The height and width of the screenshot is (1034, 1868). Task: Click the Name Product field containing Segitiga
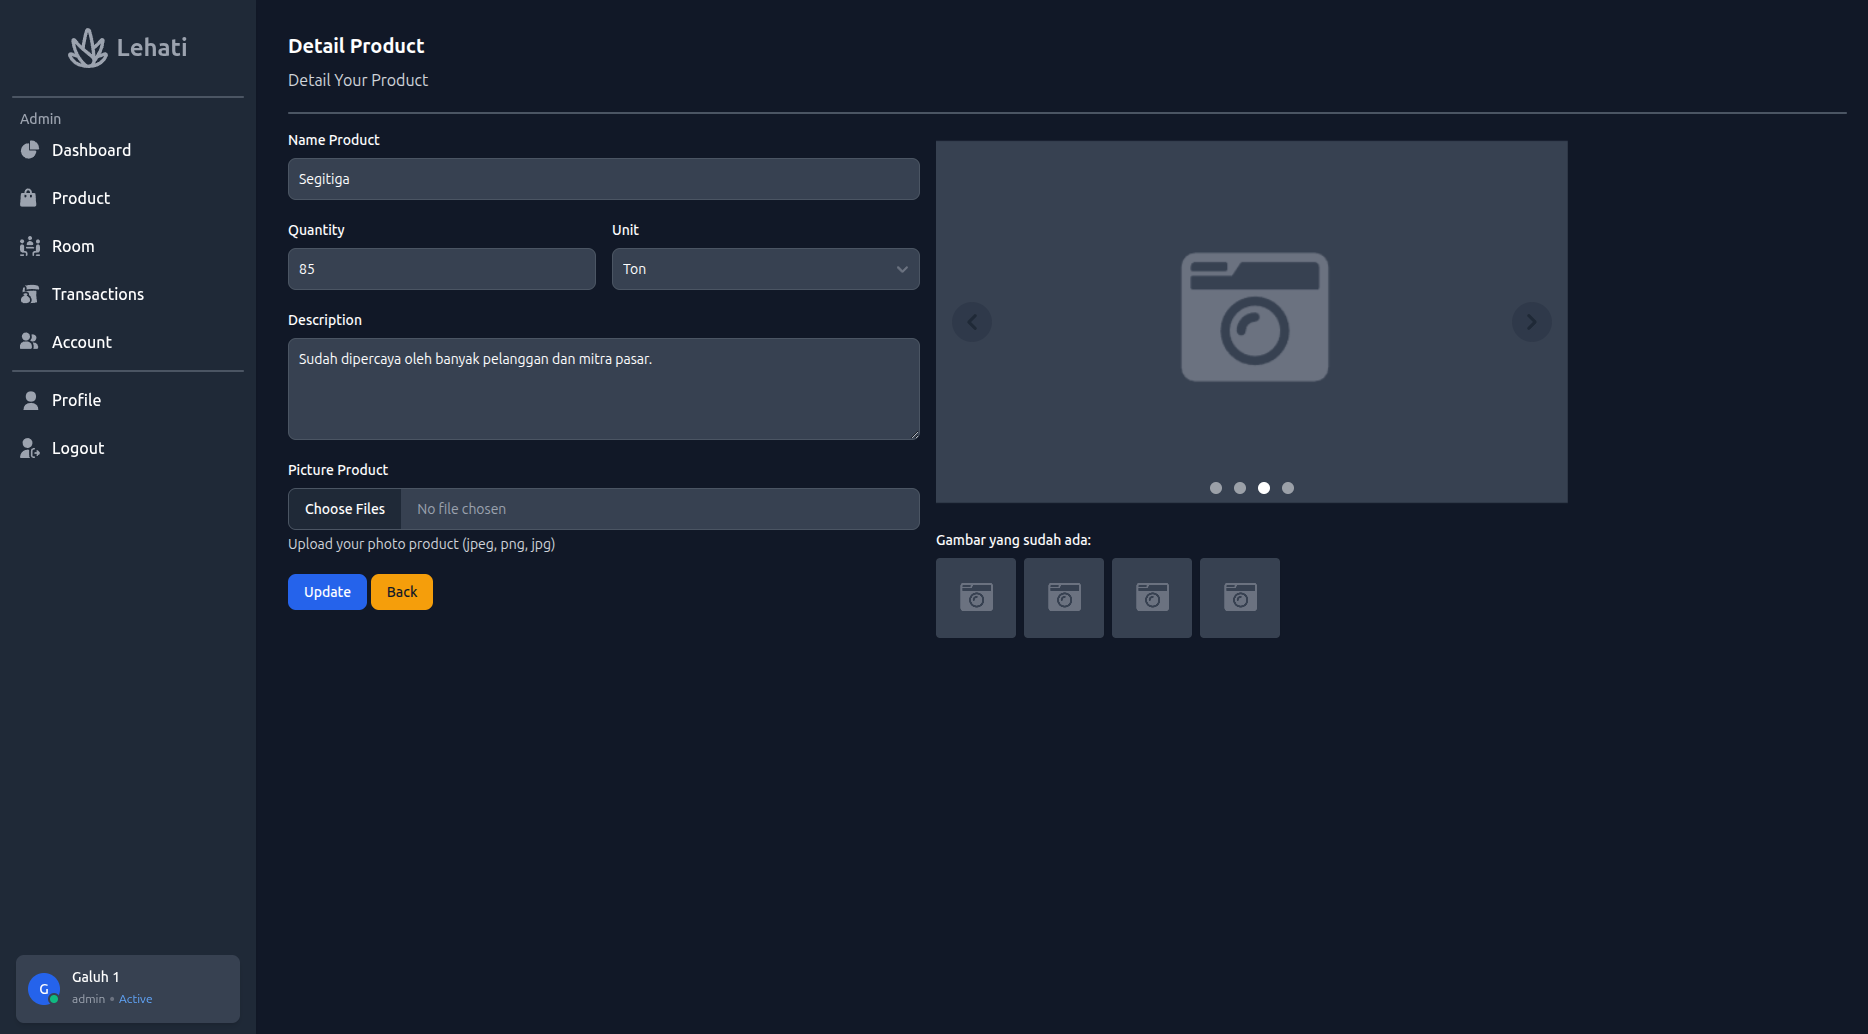(603, 179)
